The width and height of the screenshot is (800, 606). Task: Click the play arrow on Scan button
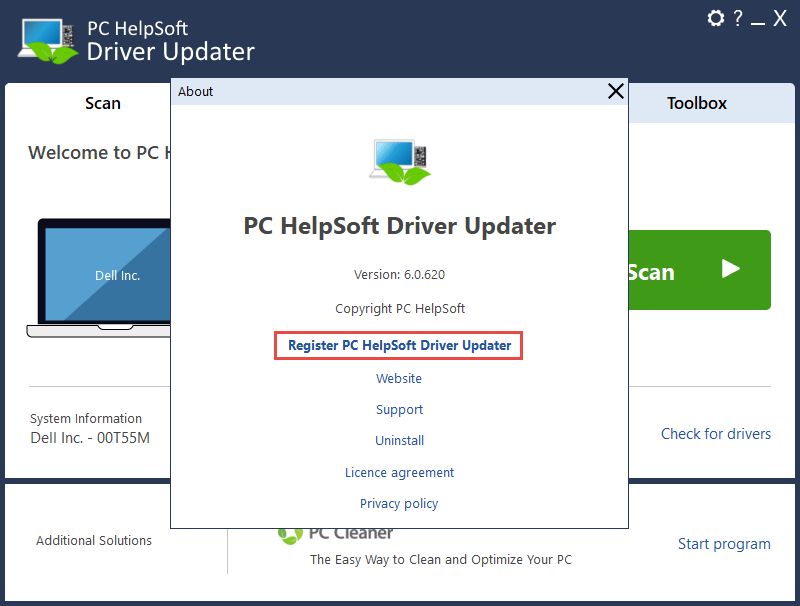[730, 269]
